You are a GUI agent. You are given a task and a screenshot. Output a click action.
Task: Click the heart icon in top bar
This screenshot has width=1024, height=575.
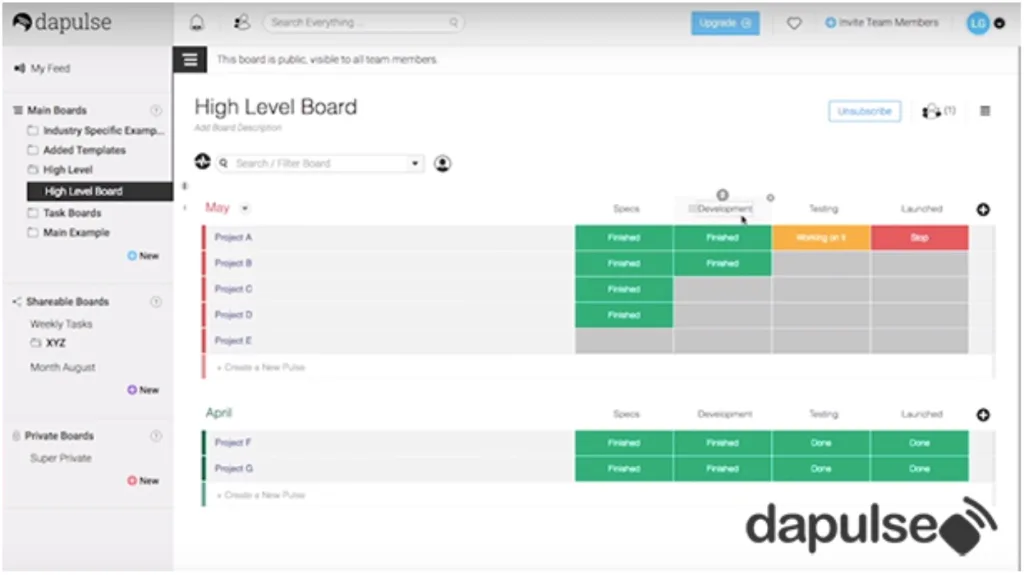793,24
